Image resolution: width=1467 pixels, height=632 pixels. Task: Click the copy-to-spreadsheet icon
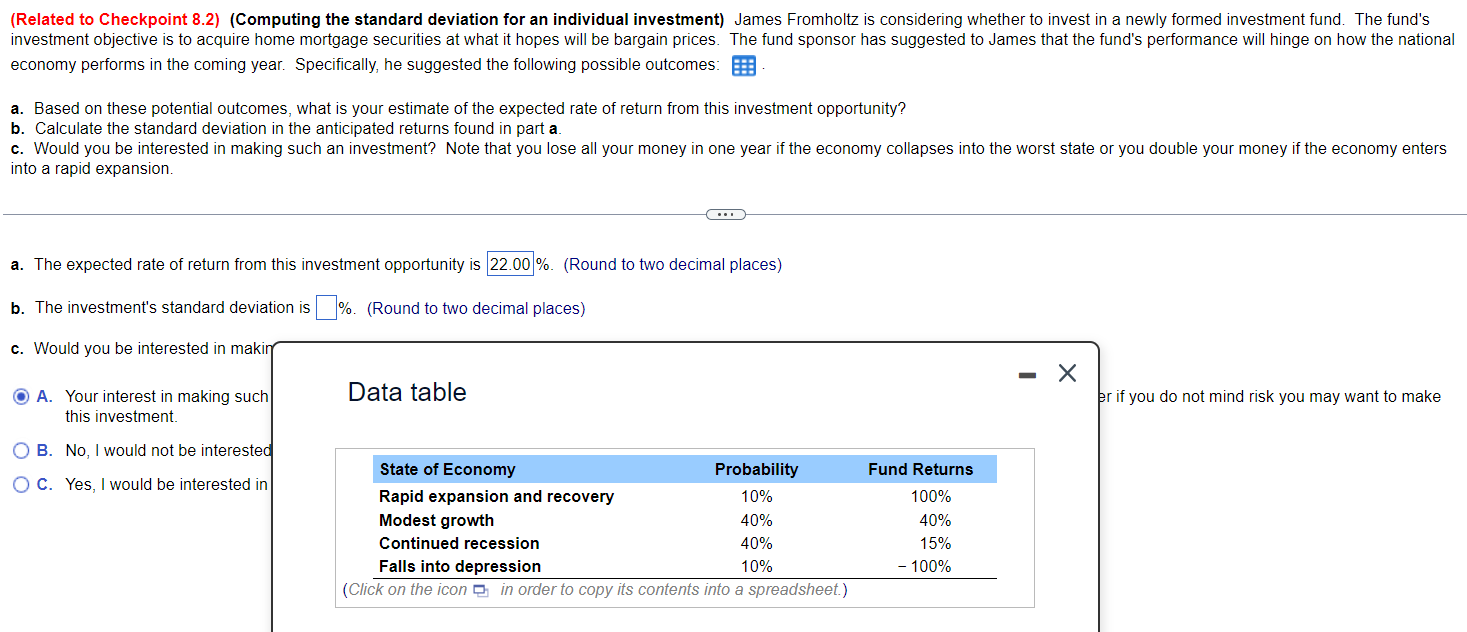[481, 591]
